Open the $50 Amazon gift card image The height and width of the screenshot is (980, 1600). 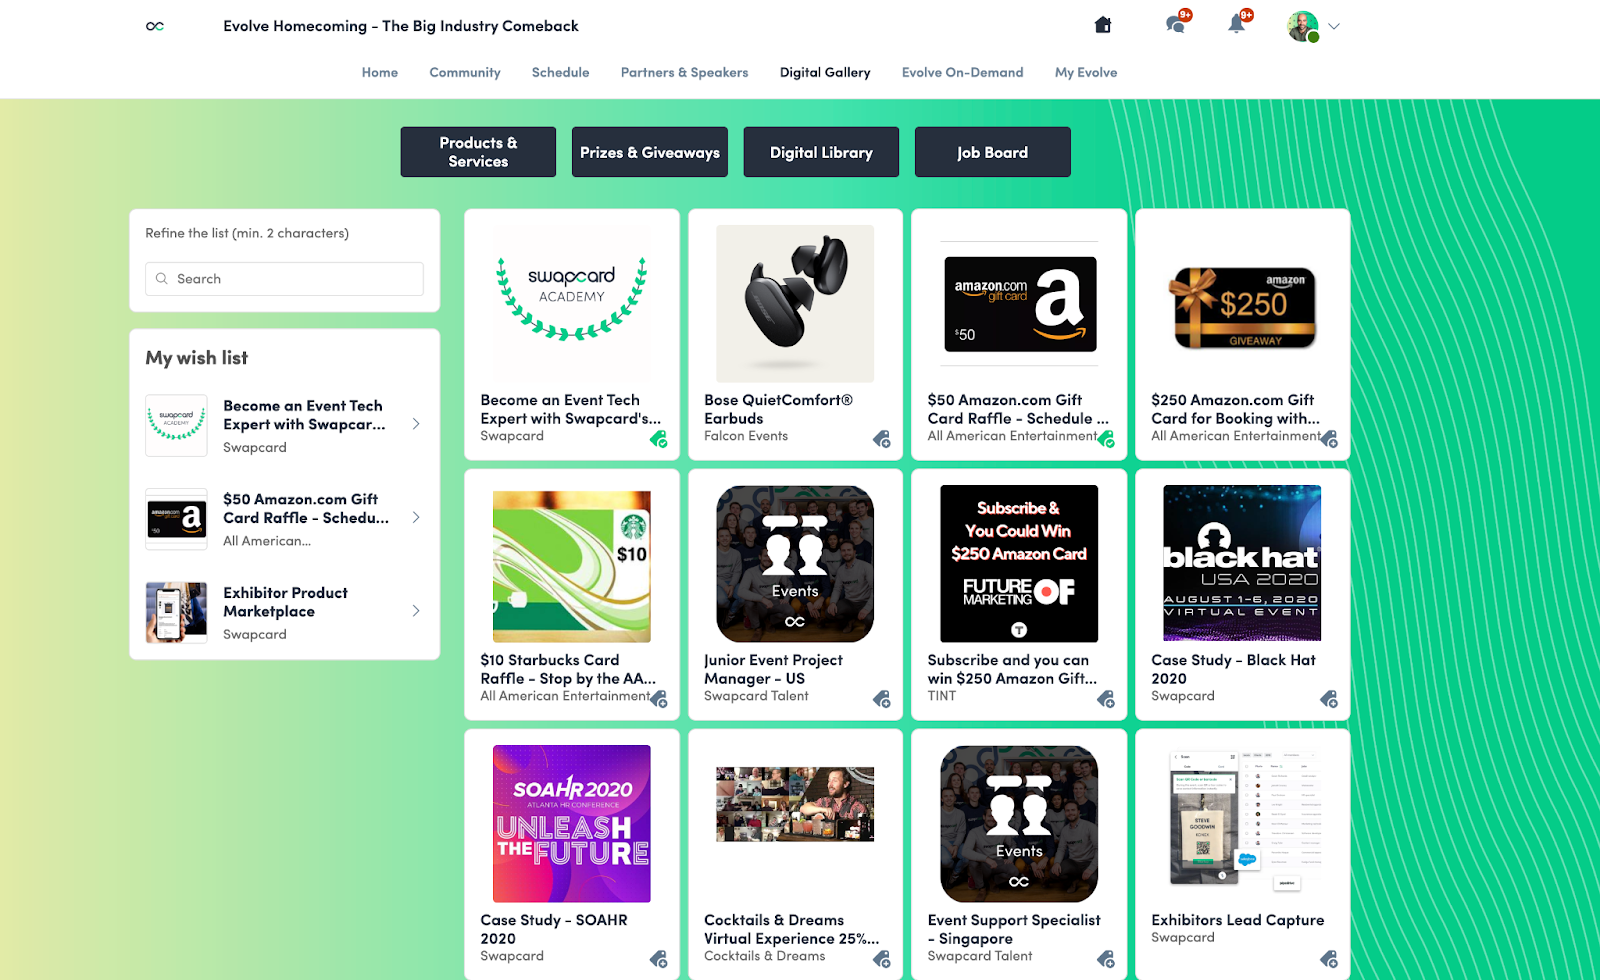(x=1020, y=303)
